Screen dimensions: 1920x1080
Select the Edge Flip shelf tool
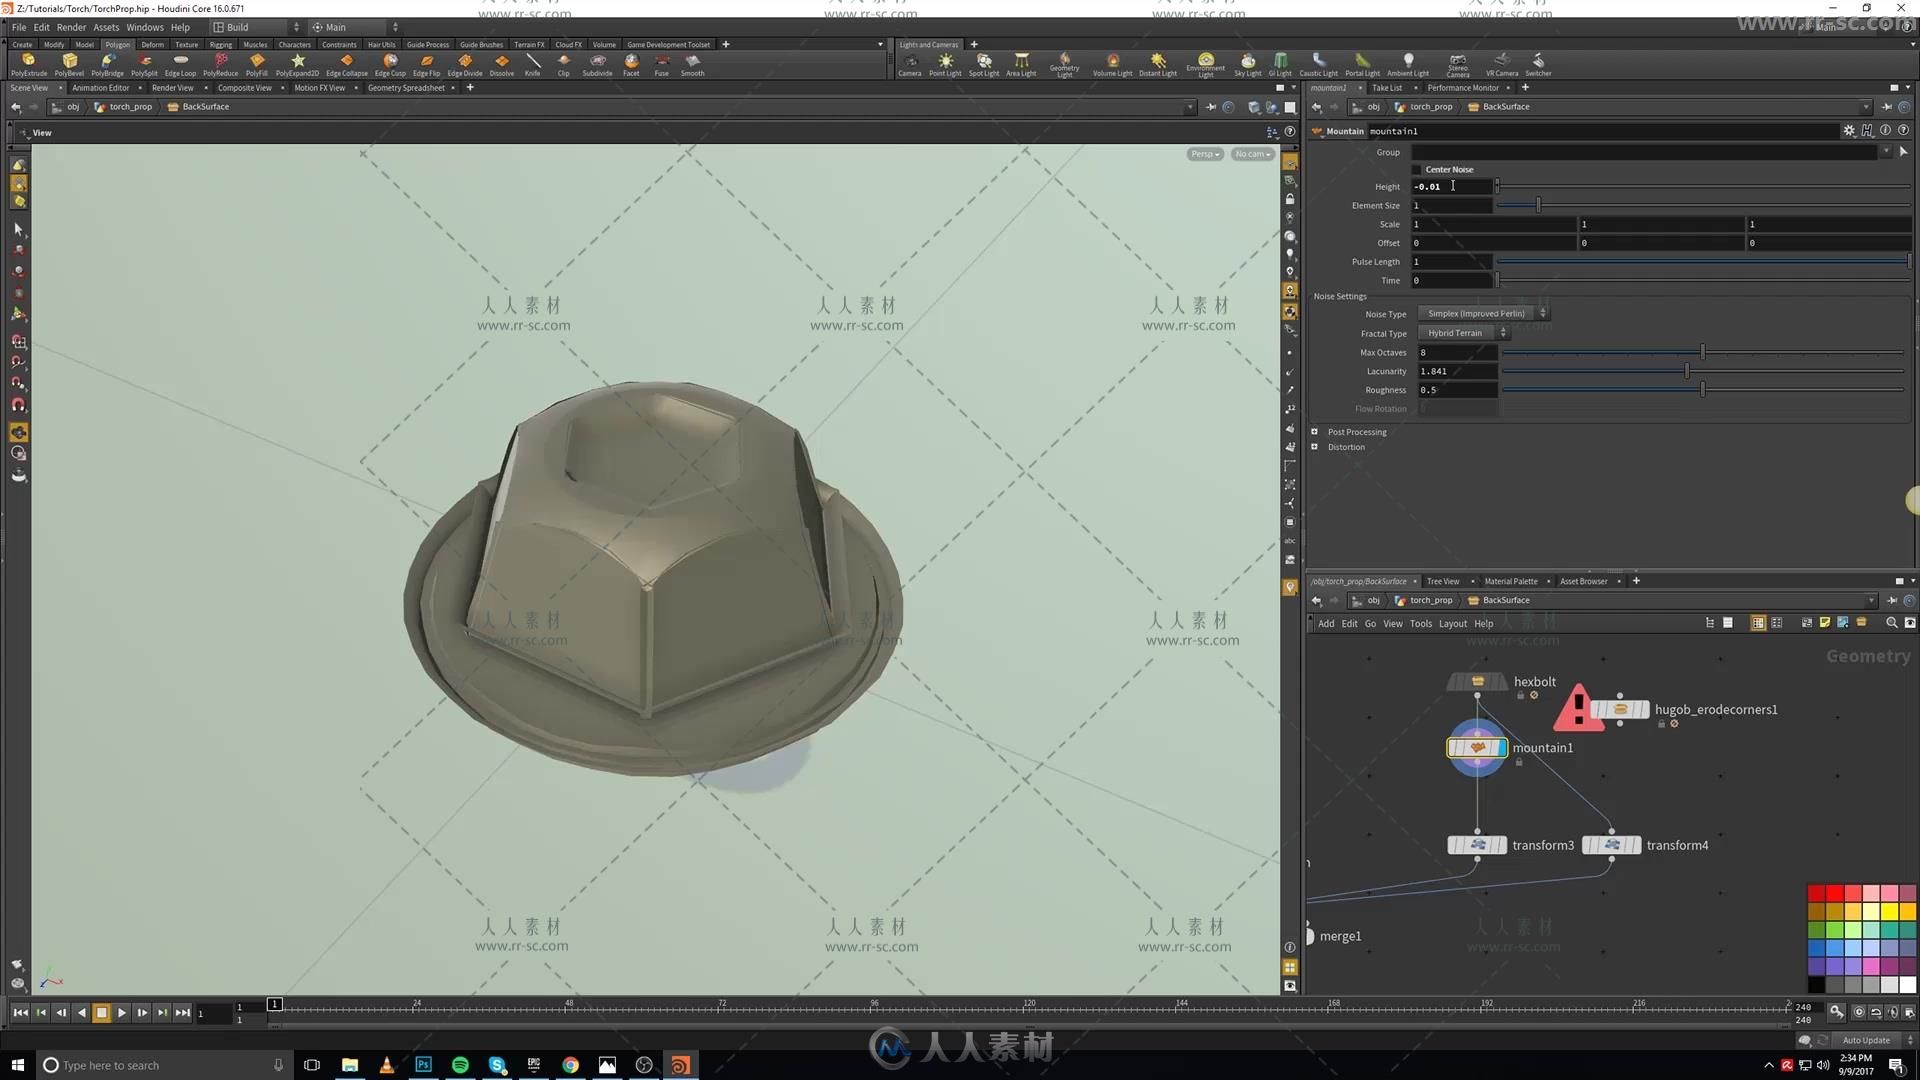[426, 65]
